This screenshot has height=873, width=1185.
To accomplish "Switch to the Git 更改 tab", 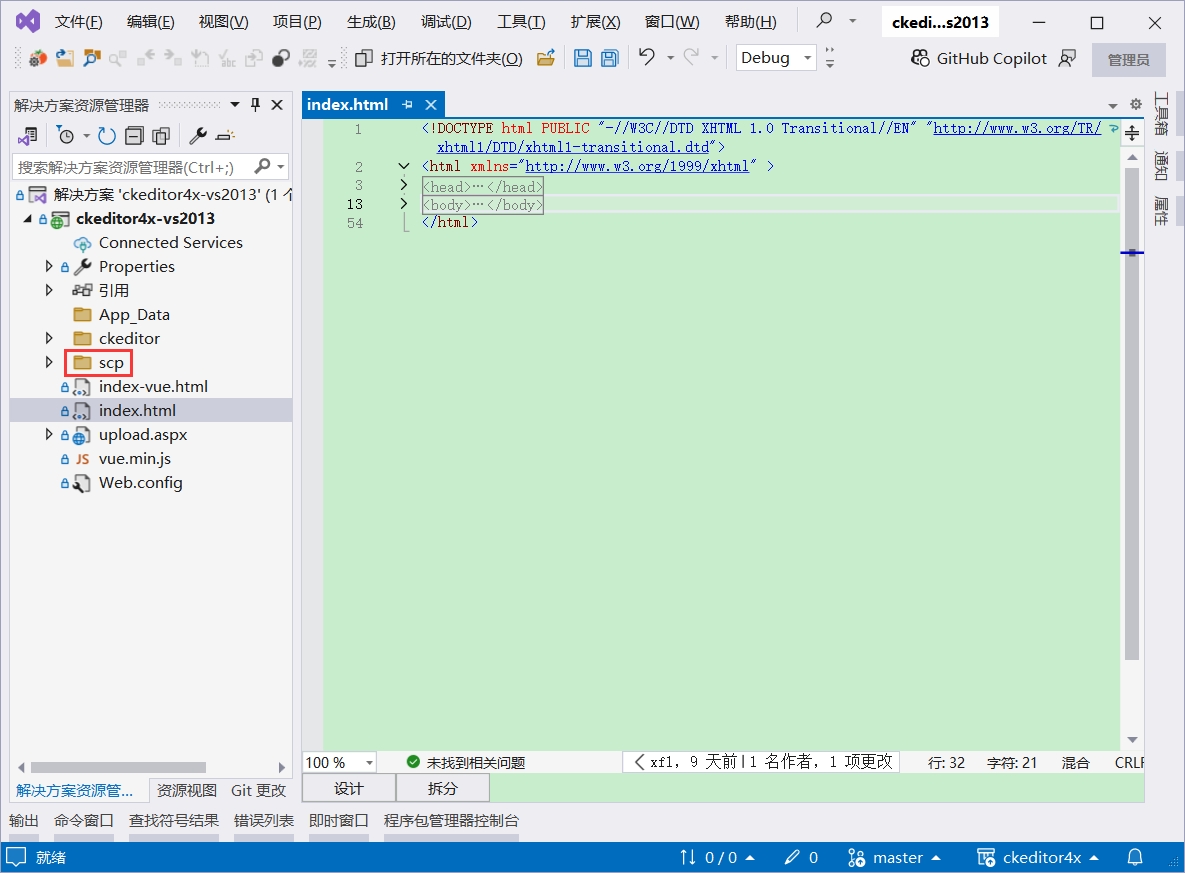I will [258, 790].
